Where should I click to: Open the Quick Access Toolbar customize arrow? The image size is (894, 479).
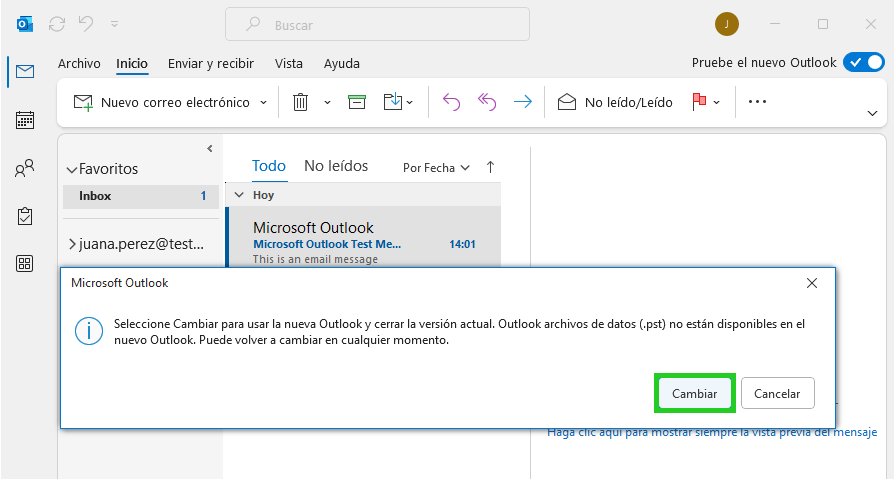pyautogui.click(x=115, y=25)
